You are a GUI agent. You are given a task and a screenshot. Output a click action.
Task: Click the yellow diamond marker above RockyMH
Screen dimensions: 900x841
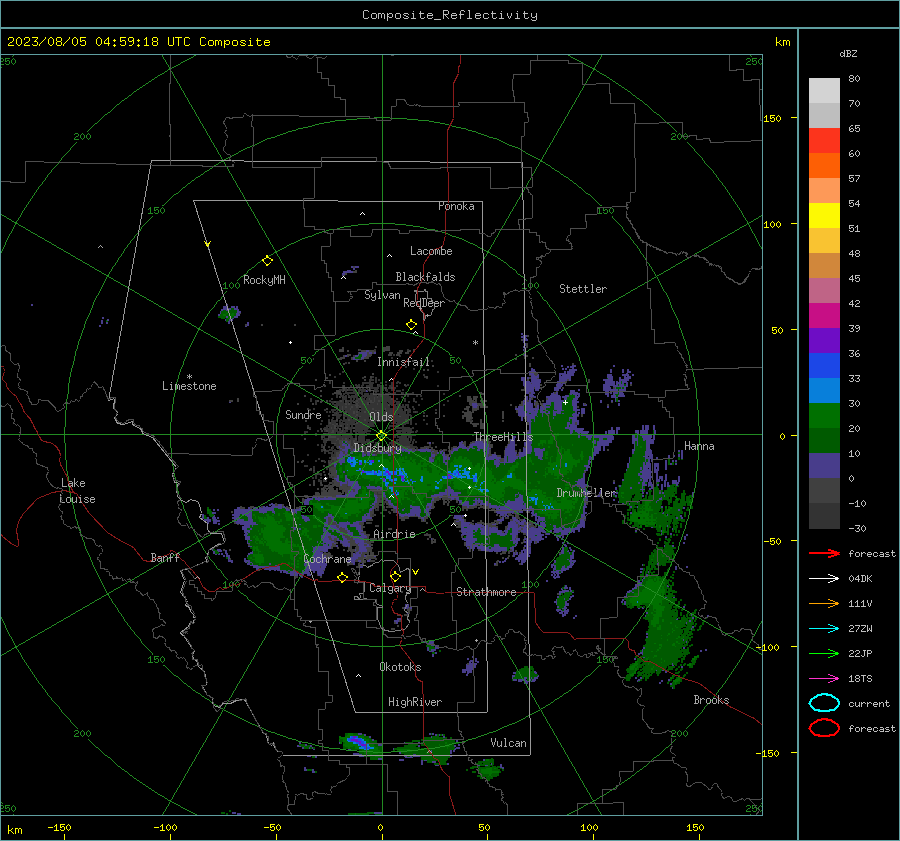click(x=267, y=261)
